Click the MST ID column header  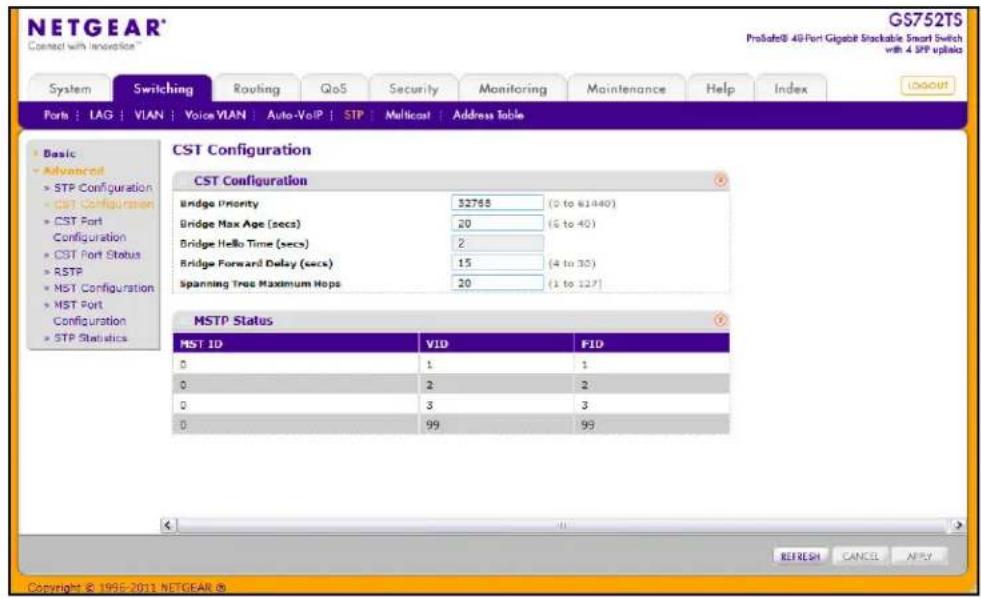click(295, 343)
